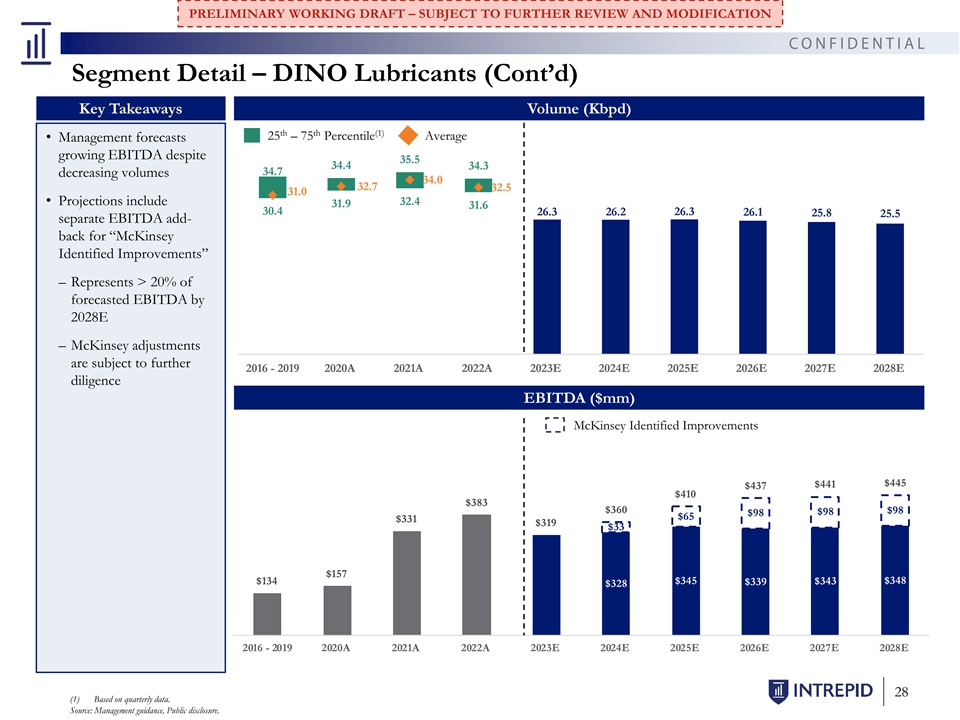Click the green percentile legend swatch
This screenshot has width=960, height=720.
pos(252,135)
